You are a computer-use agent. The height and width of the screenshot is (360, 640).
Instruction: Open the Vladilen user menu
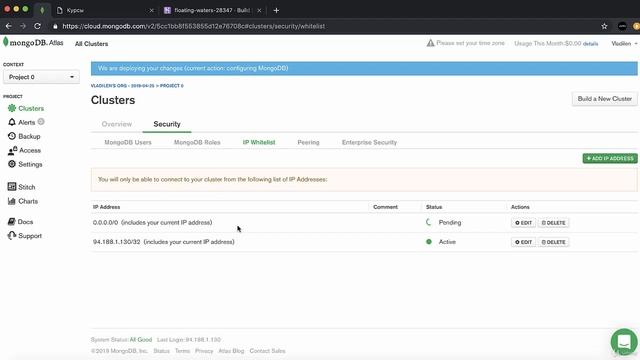[x=624, y=43]
